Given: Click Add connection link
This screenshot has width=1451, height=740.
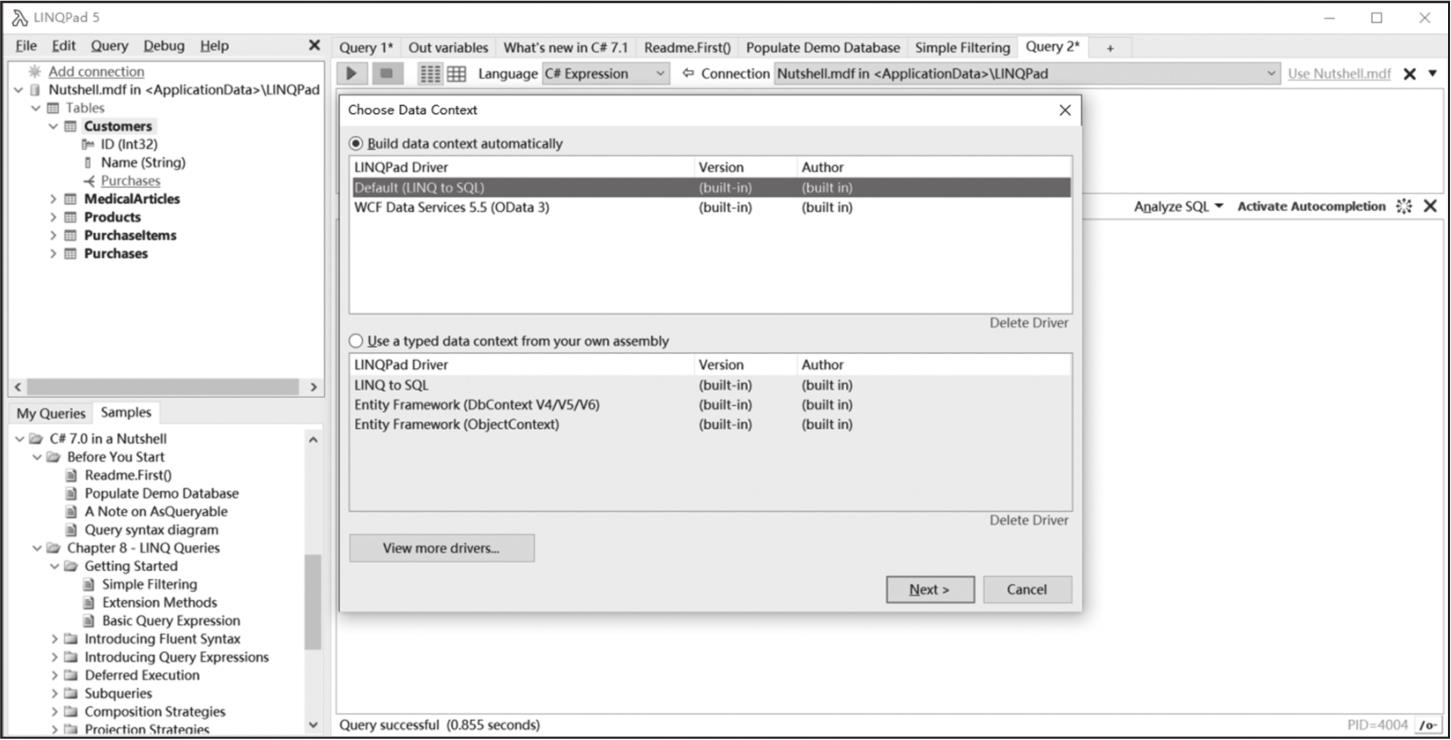Looking at the screenshot, I should (x=96, y=72).
